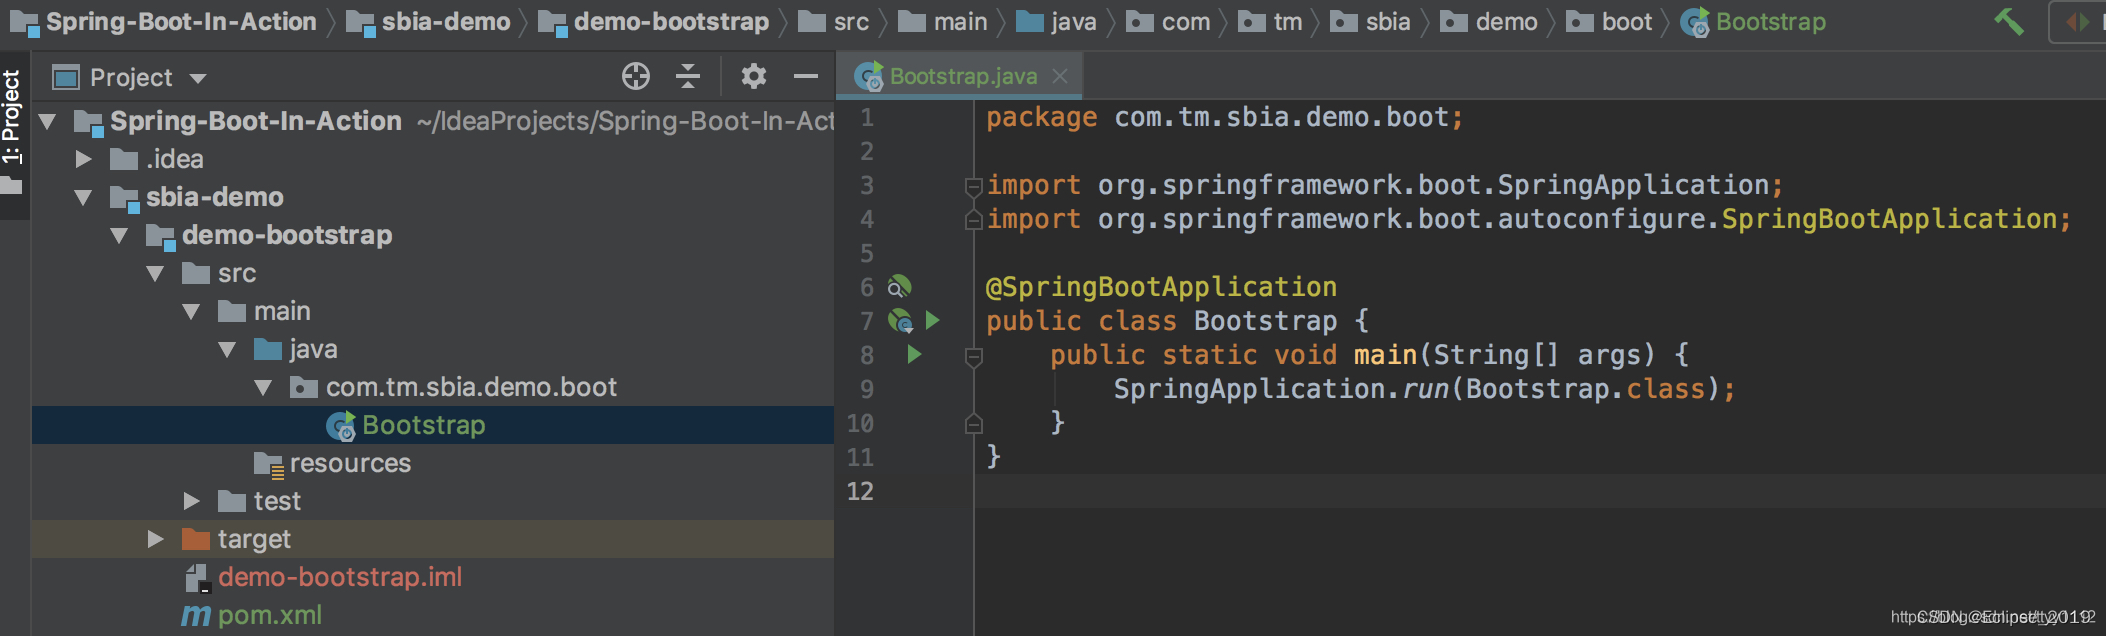Collapse the sbia-demo module
This screenshot has width=2106, height=636.
84,198
